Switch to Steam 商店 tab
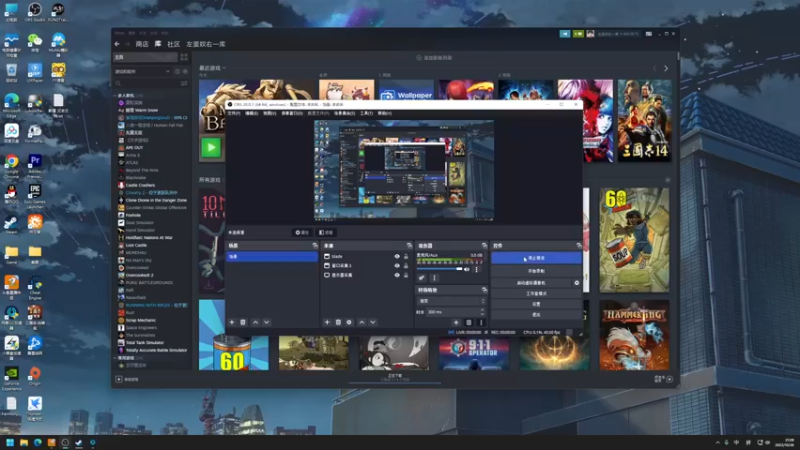 click(x=142, y=44)
